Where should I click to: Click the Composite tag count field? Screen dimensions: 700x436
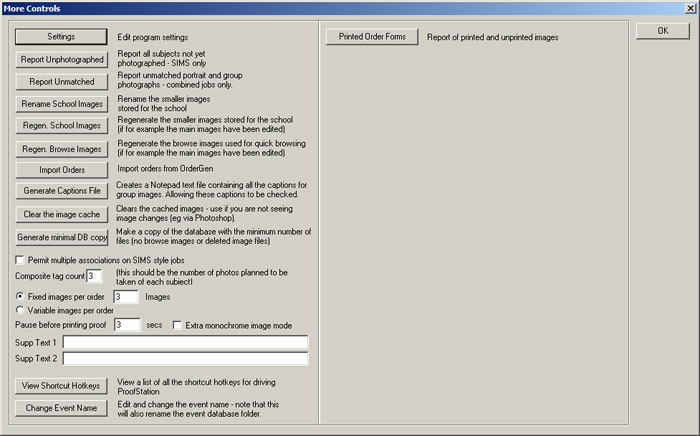(94, 276)
